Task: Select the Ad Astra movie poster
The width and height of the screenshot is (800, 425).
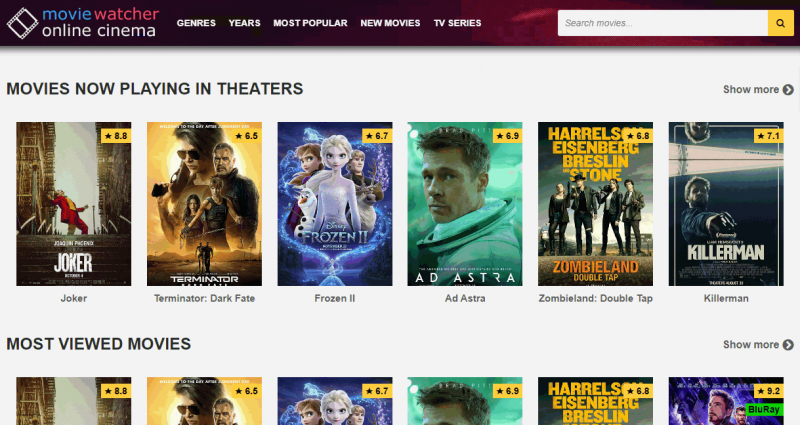Action: (464, 205)
